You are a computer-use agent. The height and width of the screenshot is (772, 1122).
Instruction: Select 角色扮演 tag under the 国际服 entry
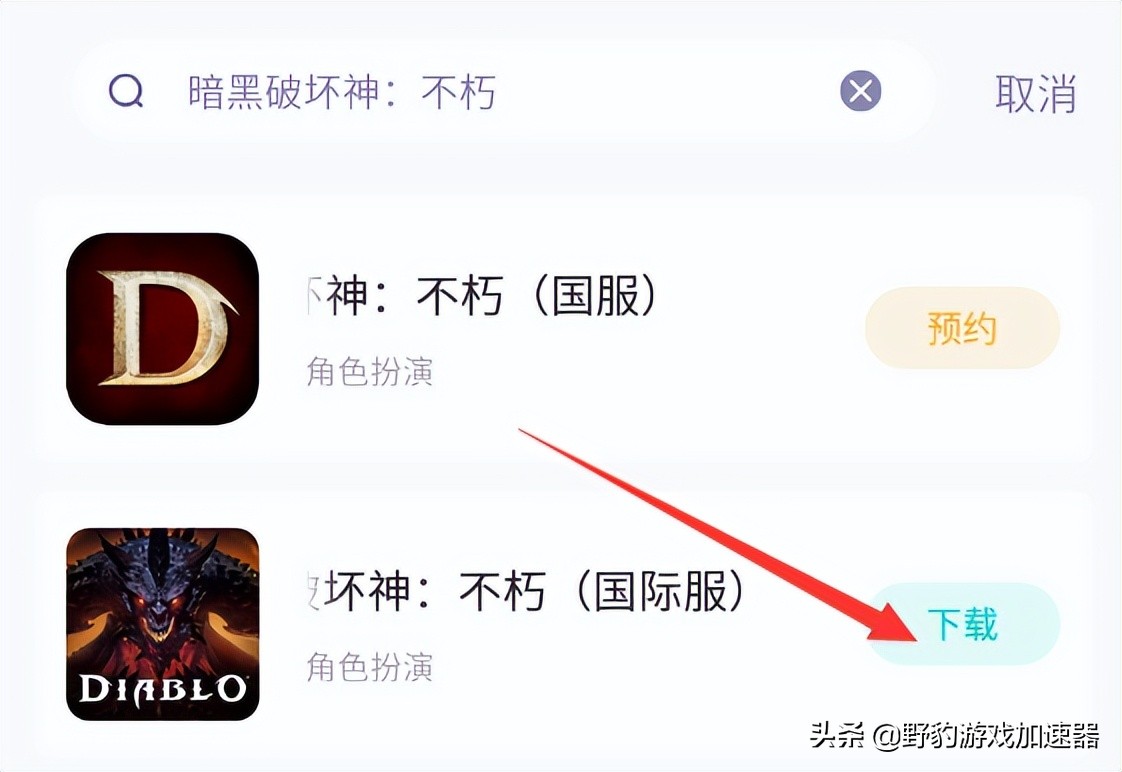tap(370, 668)
